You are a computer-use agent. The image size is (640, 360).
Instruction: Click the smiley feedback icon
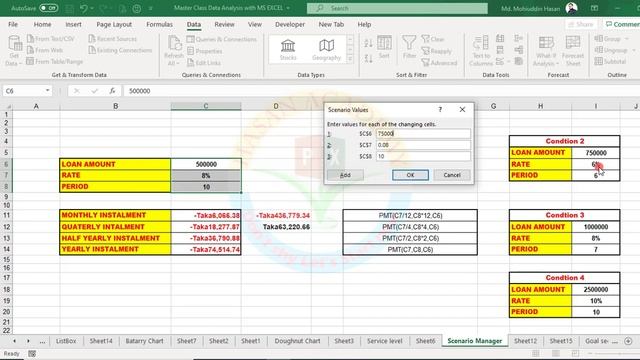click(137, 8)
